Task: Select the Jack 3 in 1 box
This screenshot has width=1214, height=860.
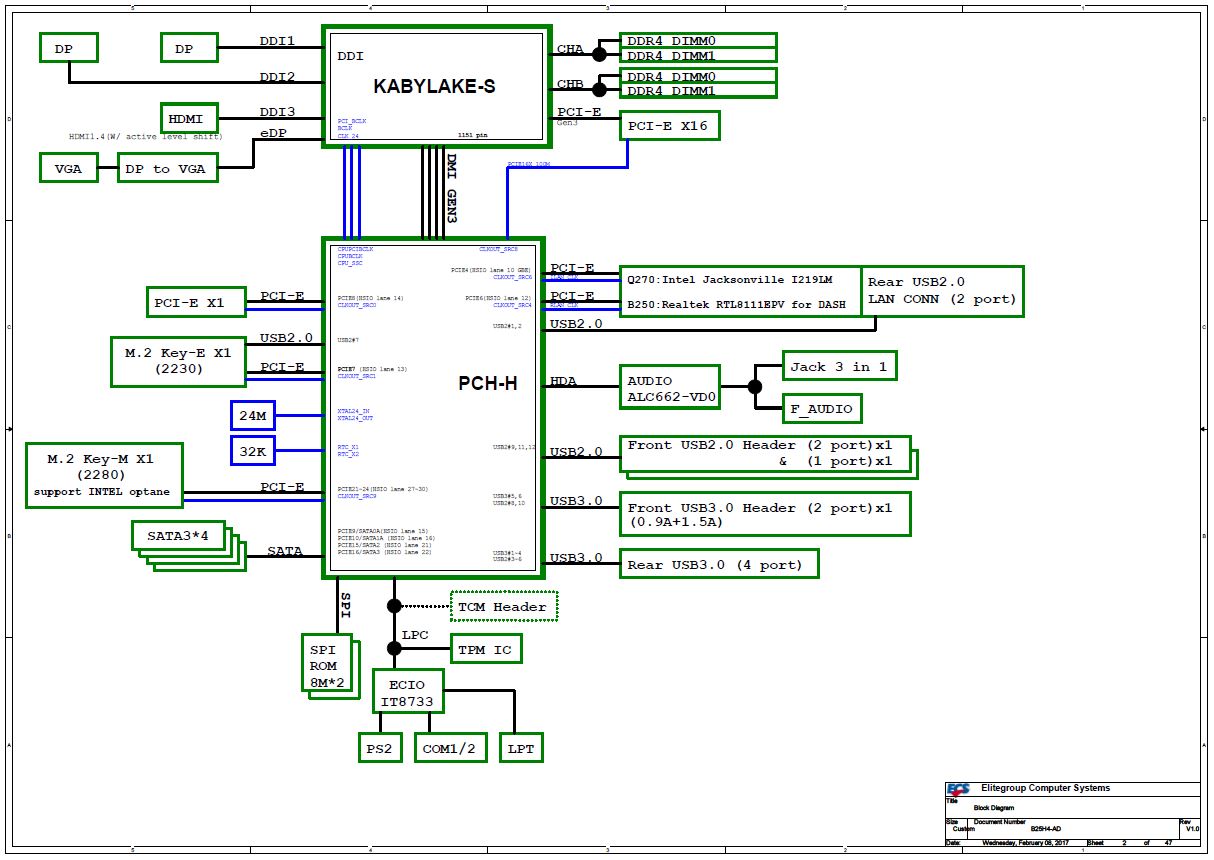Action: 837,366
